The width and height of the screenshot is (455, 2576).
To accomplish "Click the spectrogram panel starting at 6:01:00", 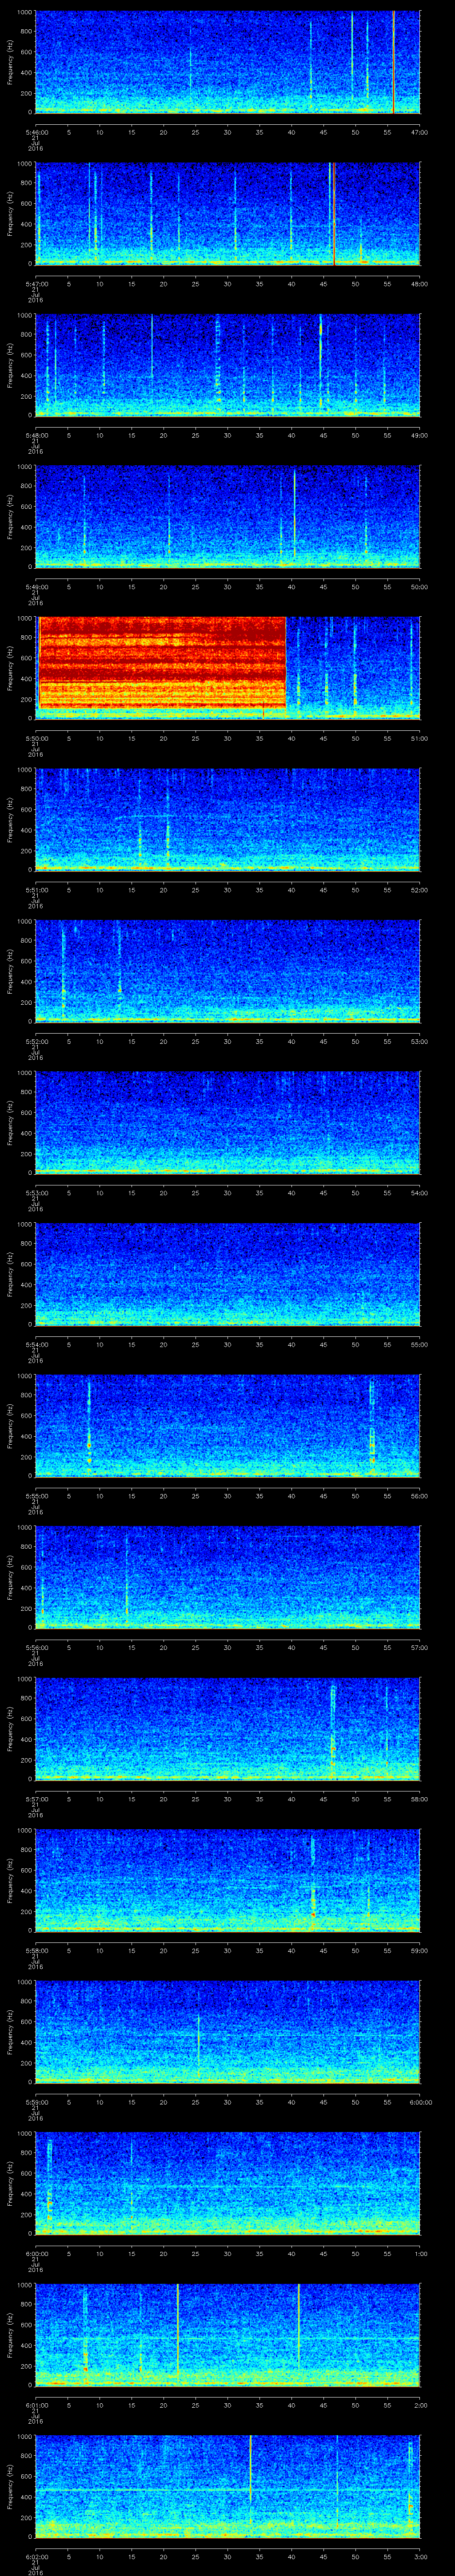I will 228,2335.
